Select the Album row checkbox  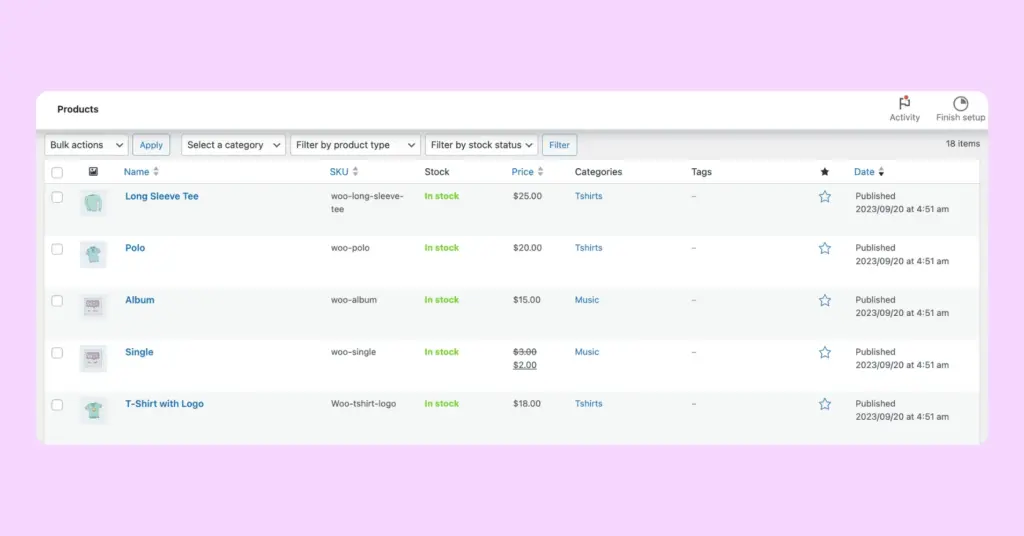(x=57, y=301)
